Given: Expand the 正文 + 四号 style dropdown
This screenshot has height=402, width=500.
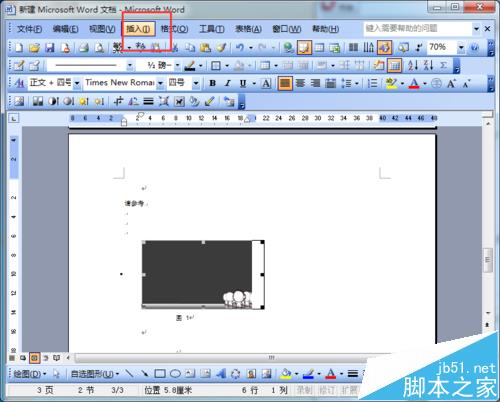Looking at the screenshot, I should pos(77,83).
